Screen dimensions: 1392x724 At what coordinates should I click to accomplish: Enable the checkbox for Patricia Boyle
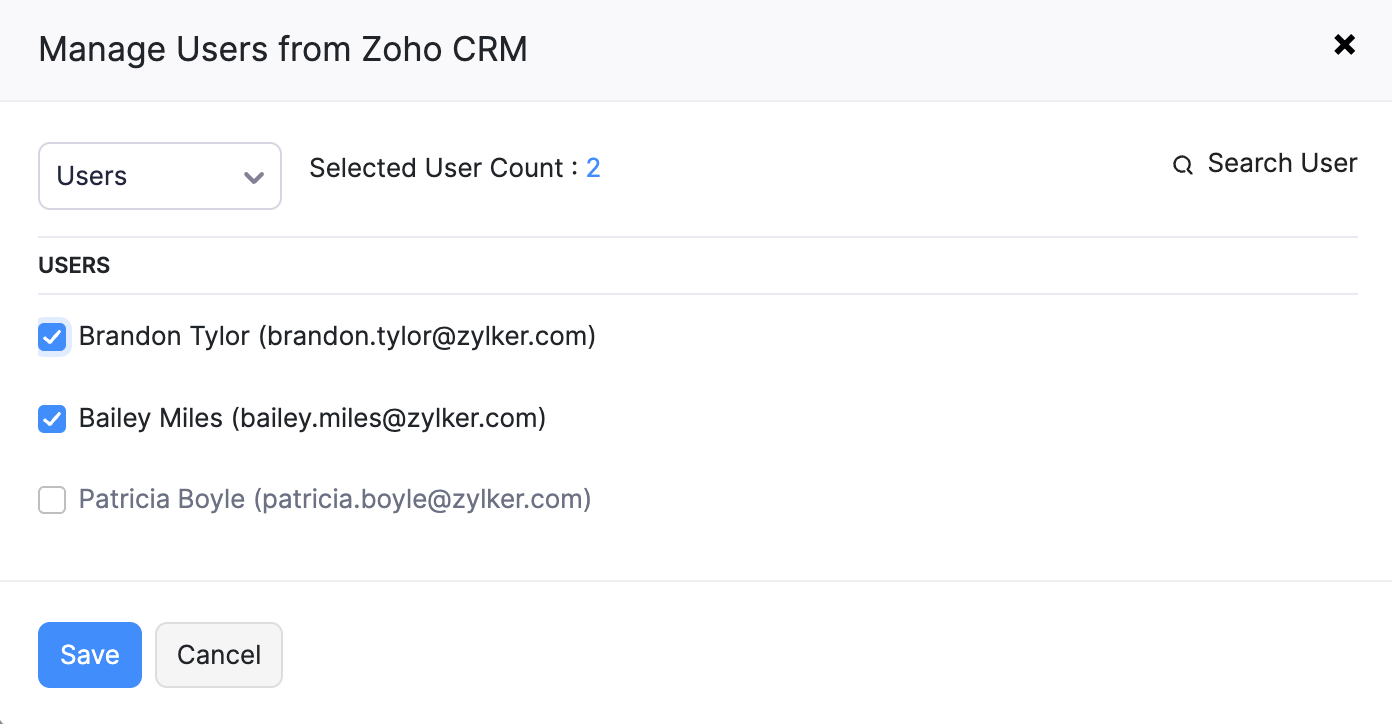52,500
